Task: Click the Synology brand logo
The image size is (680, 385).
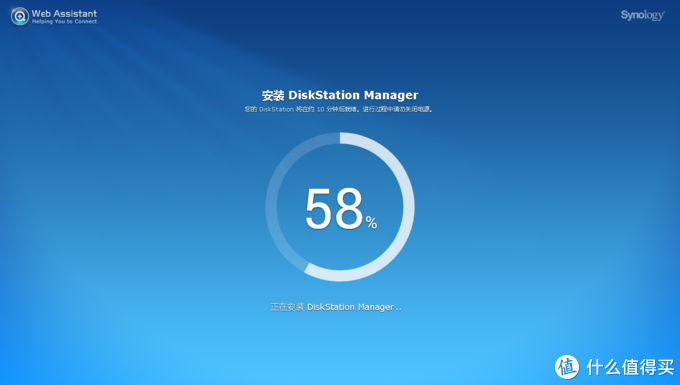Action: 642,15
